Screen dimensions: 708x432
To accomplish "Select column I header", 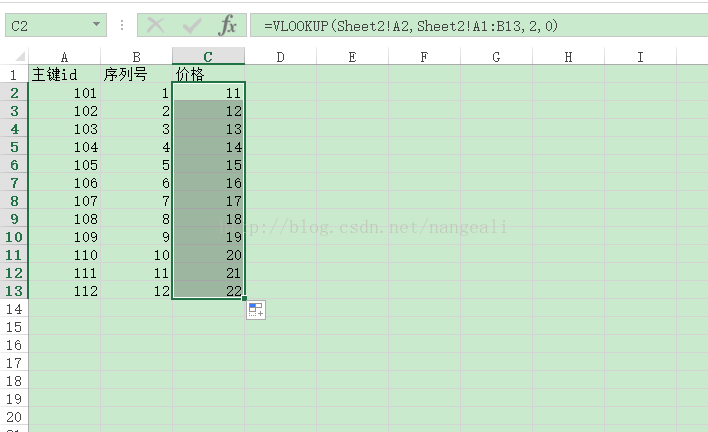I will click(x=640, y=57).
